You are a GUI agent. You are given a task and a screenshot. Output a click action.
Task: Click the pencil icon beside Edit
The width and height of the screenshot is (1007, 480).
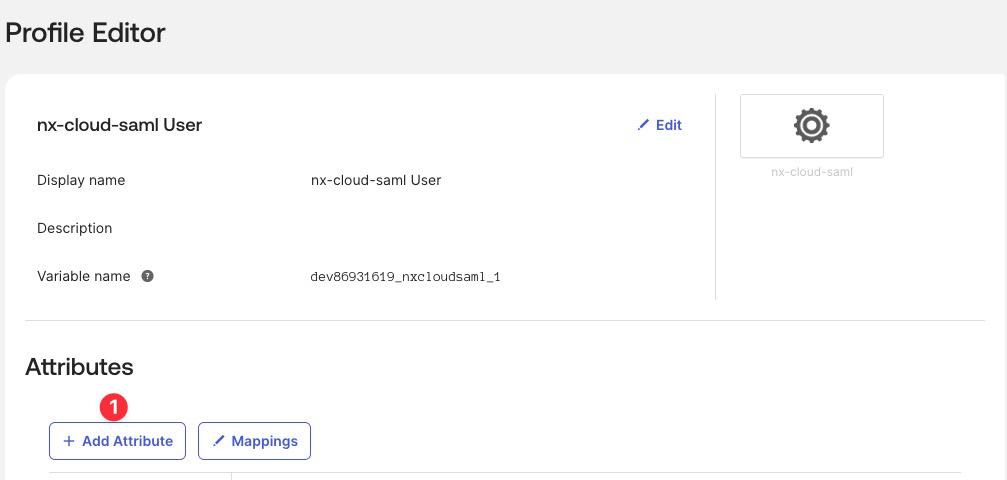[643, 125]
